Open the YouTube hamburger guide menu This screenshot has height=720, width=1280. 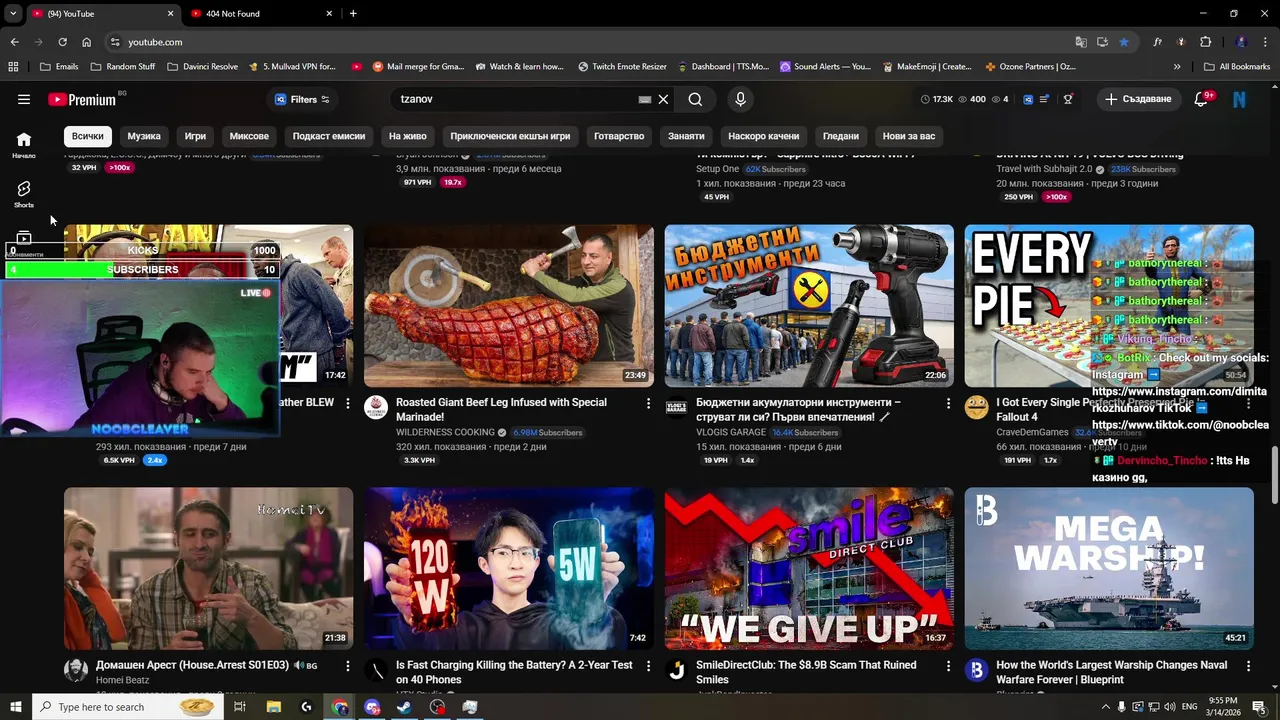point(24,99)
